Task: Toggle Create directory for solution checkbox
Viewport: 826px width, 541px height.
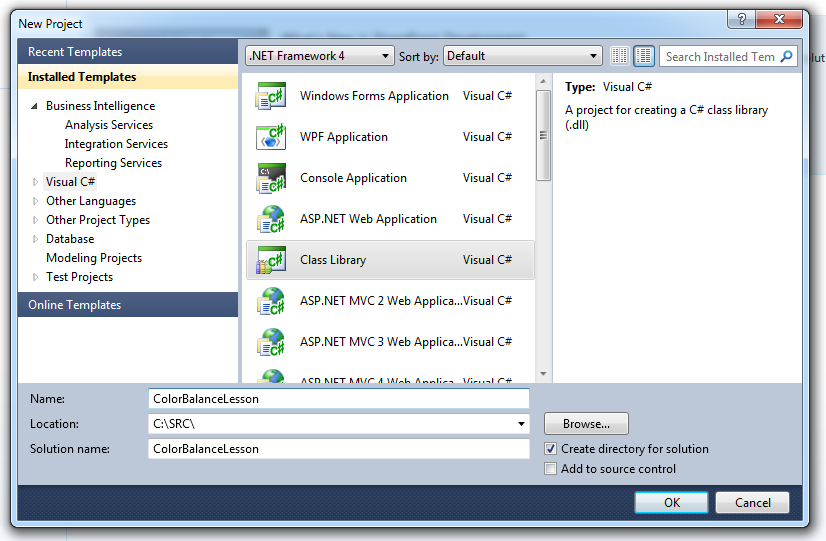Action: 550,449
